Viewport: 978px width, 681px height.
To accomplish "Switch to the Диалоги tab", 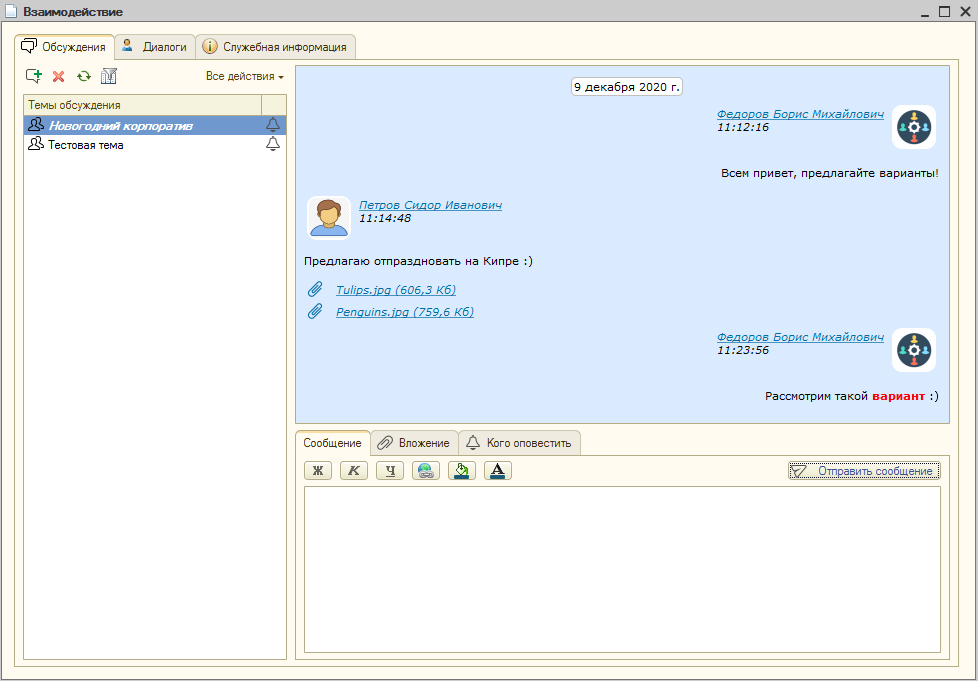I will pos(154,46).
